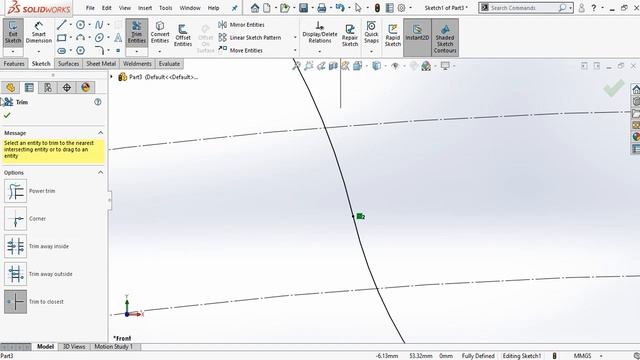The width and height of the screenshot is (640, 360).
Task: Open the ConfigurationManager tab
Action: point(48,87)
